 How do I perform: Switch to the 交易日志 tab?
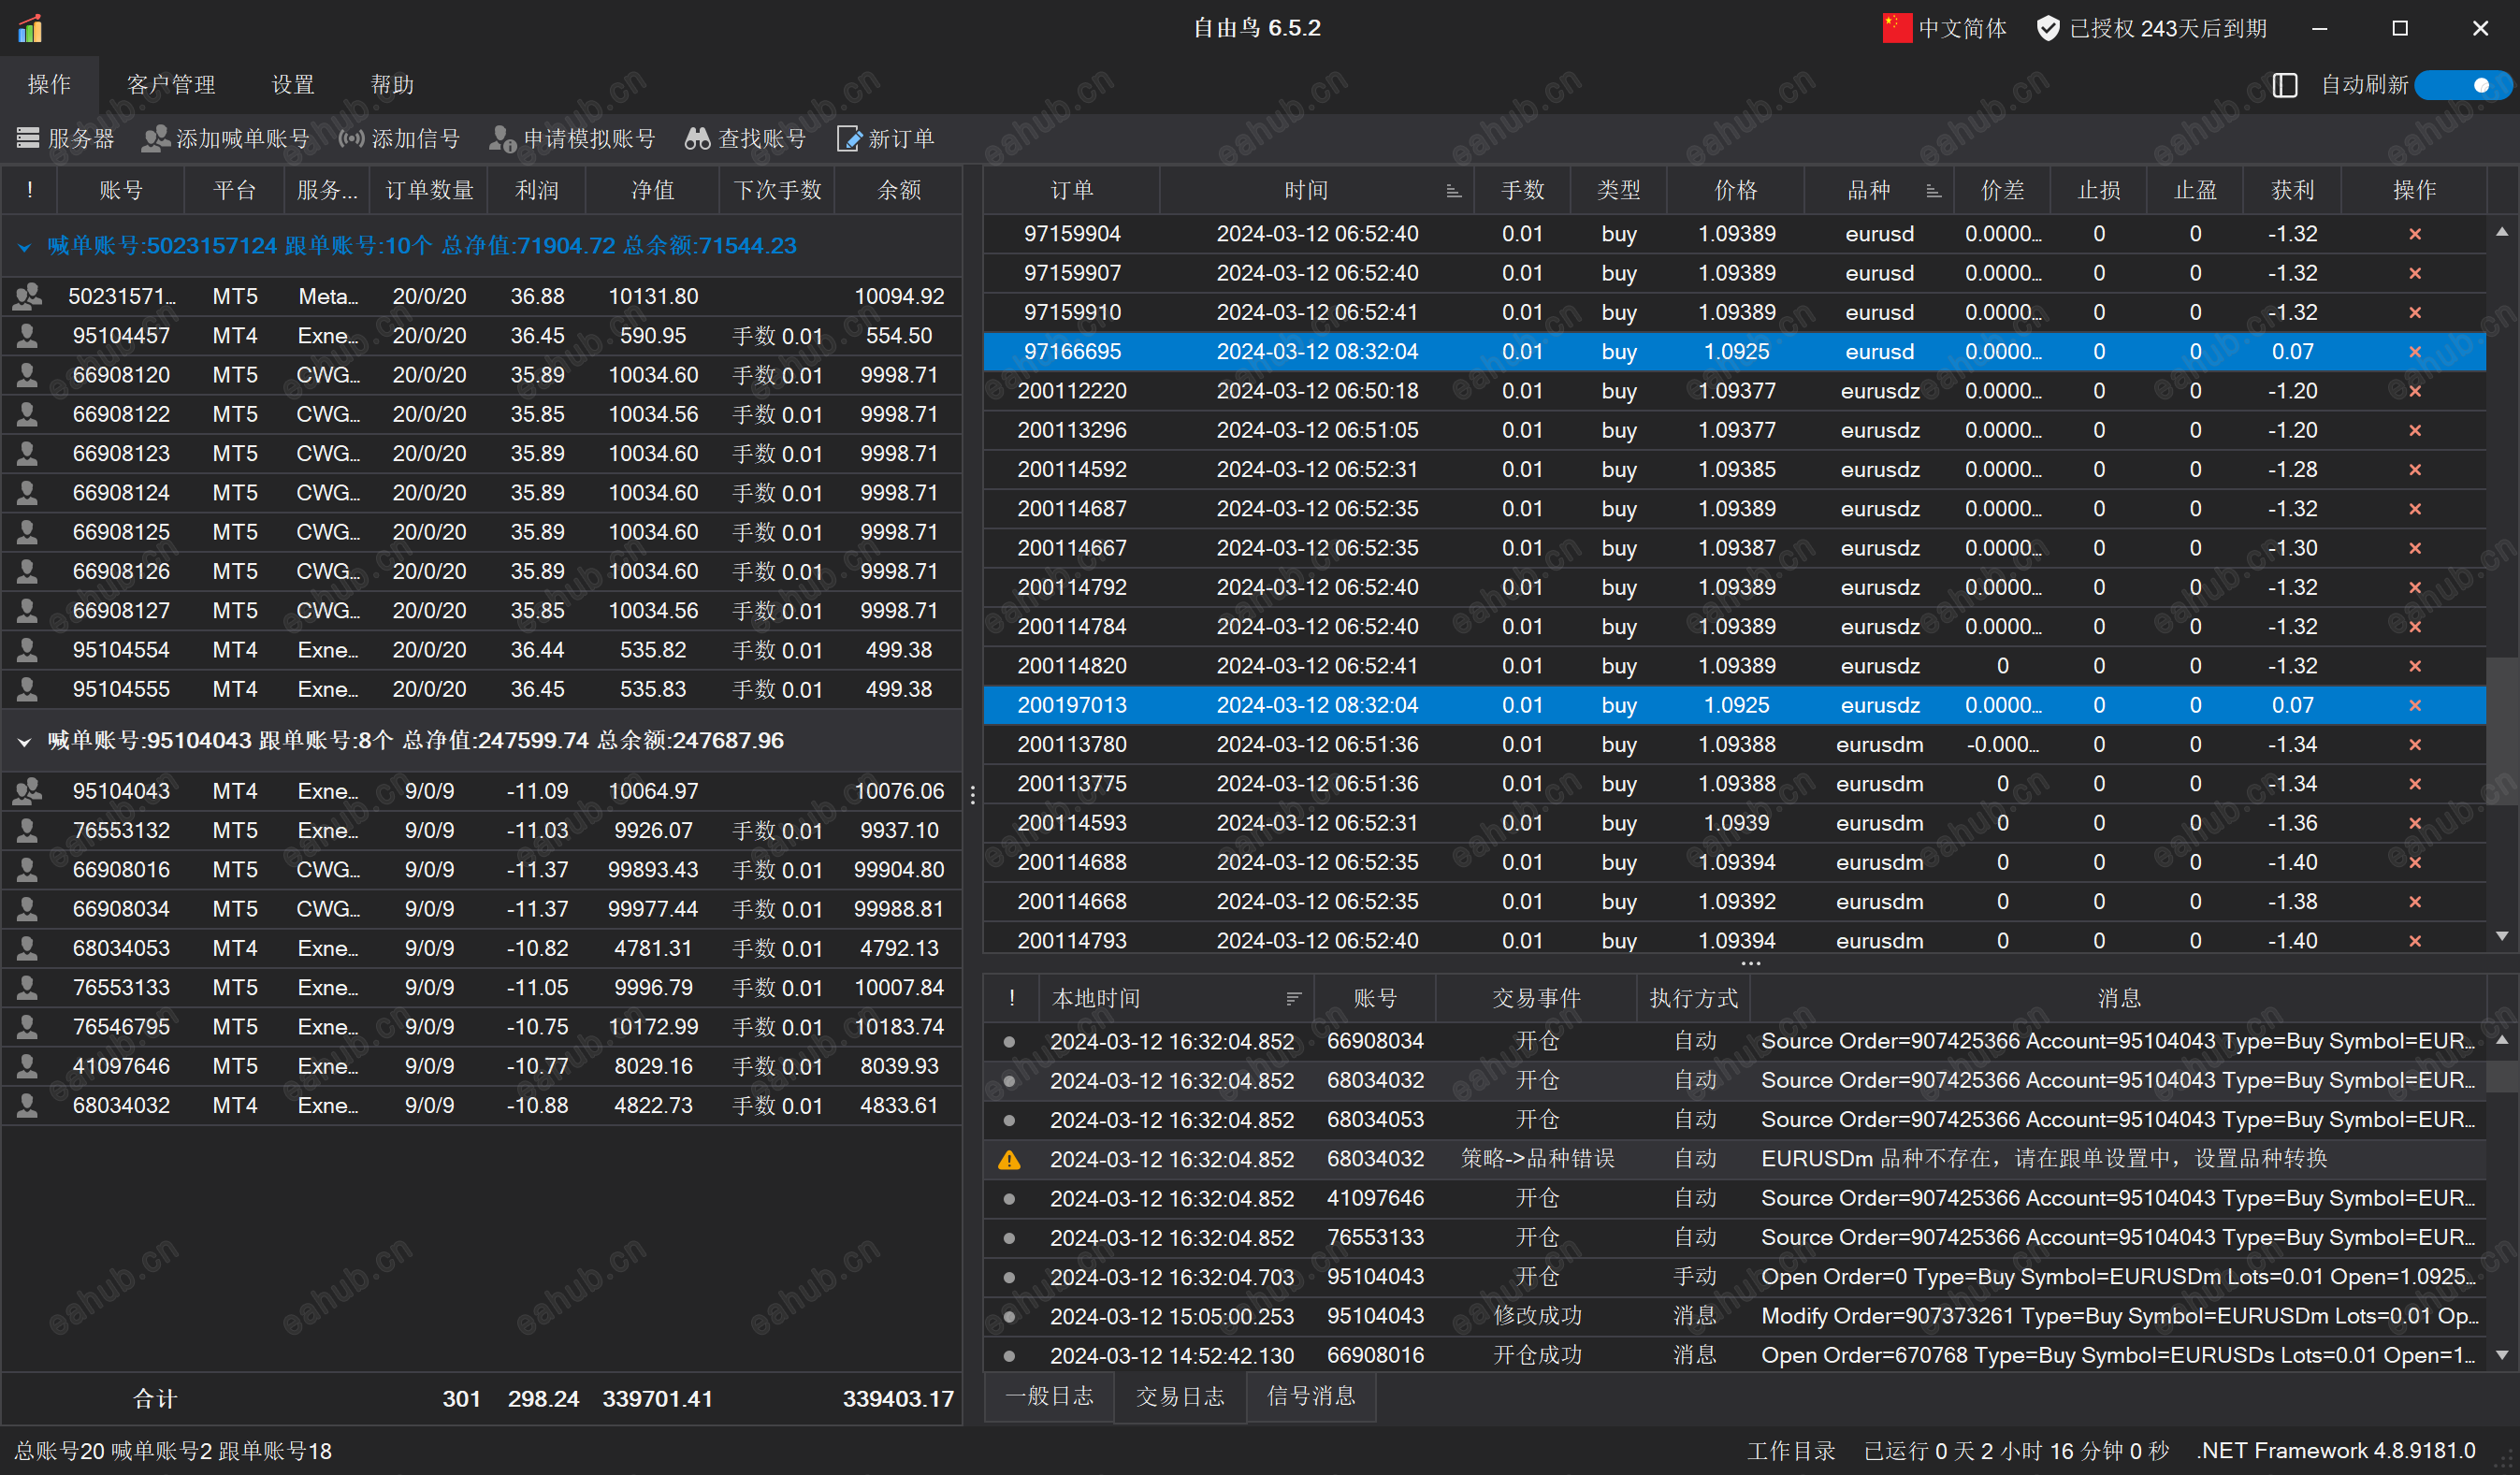[x=1180, y=1396]
